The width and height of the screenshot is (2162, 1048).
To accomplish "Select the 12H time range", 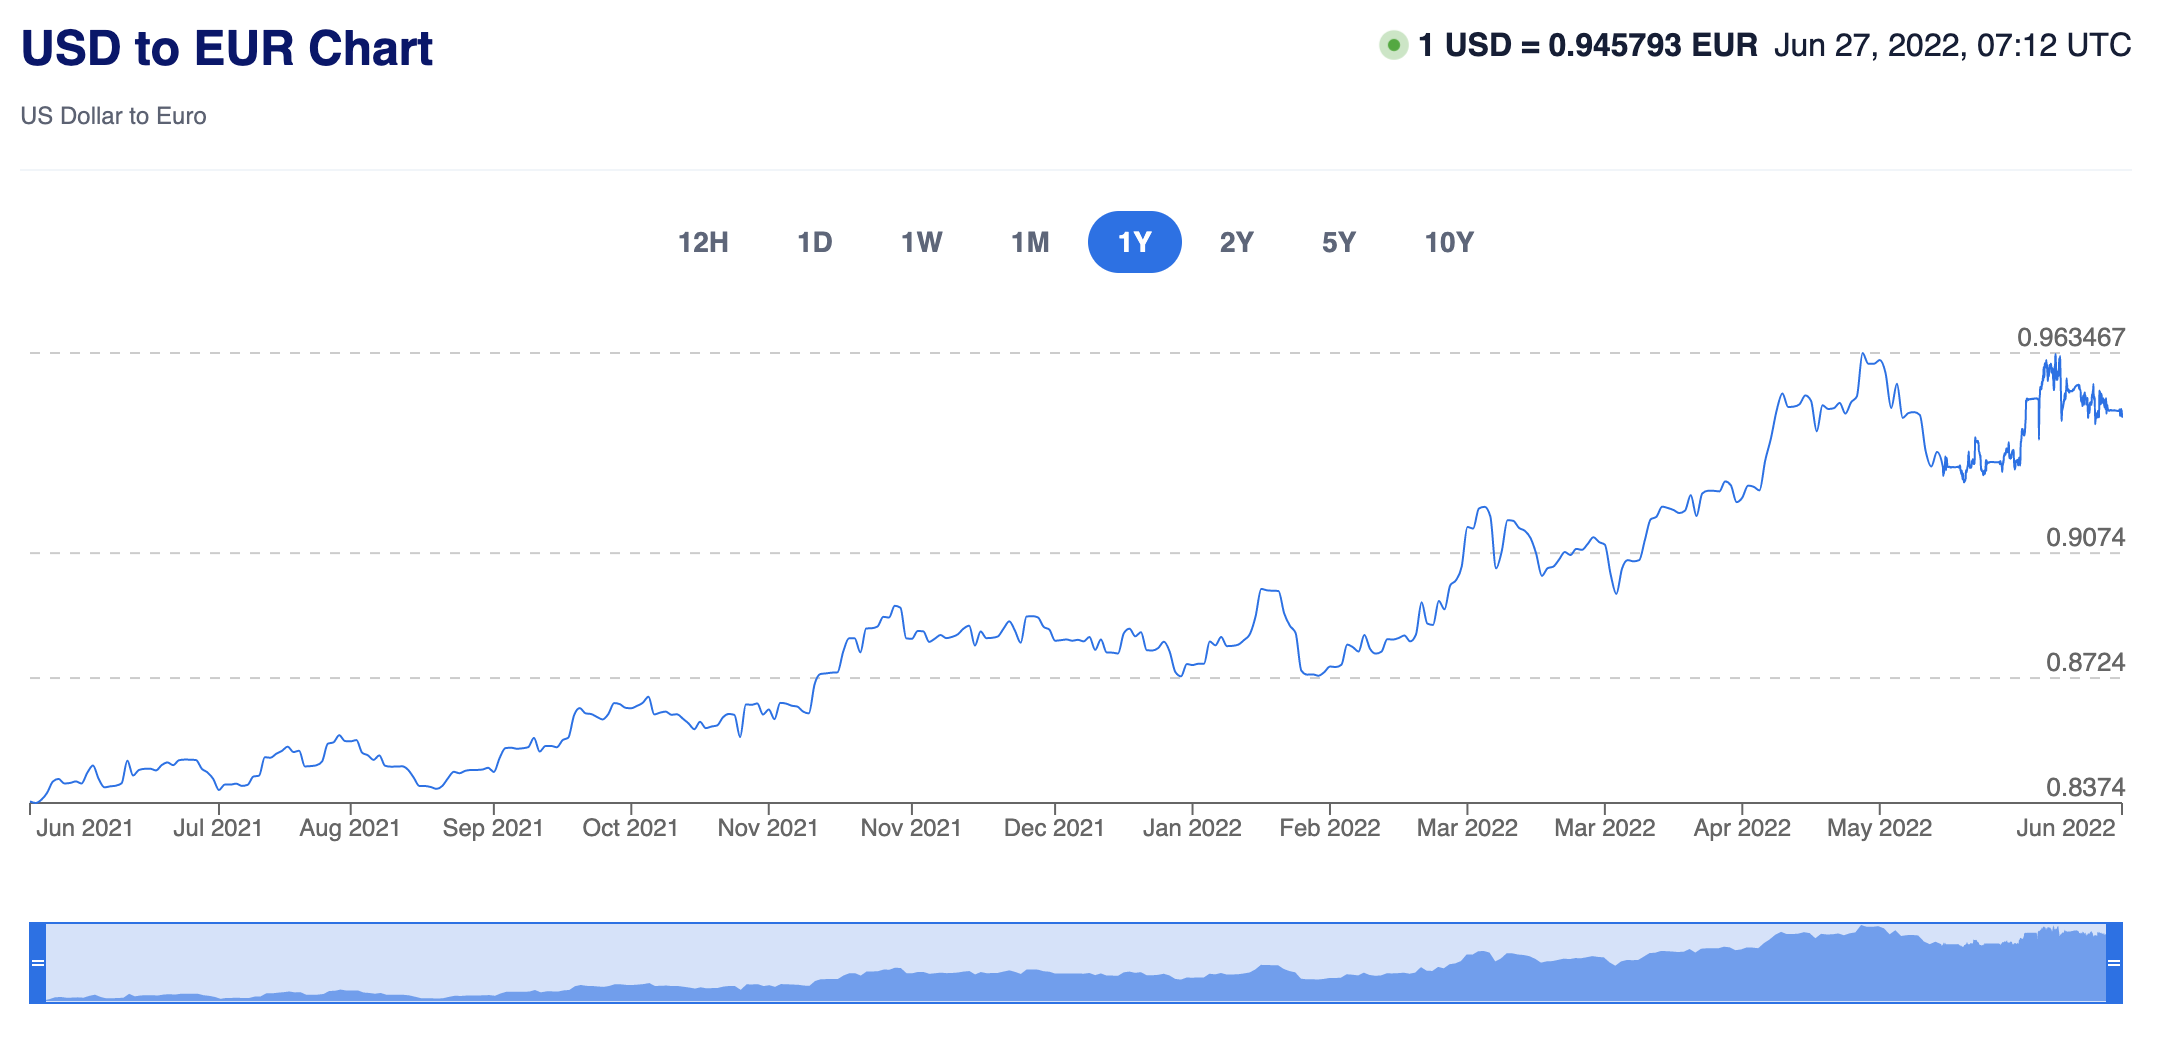I will (x=703, y=242).
